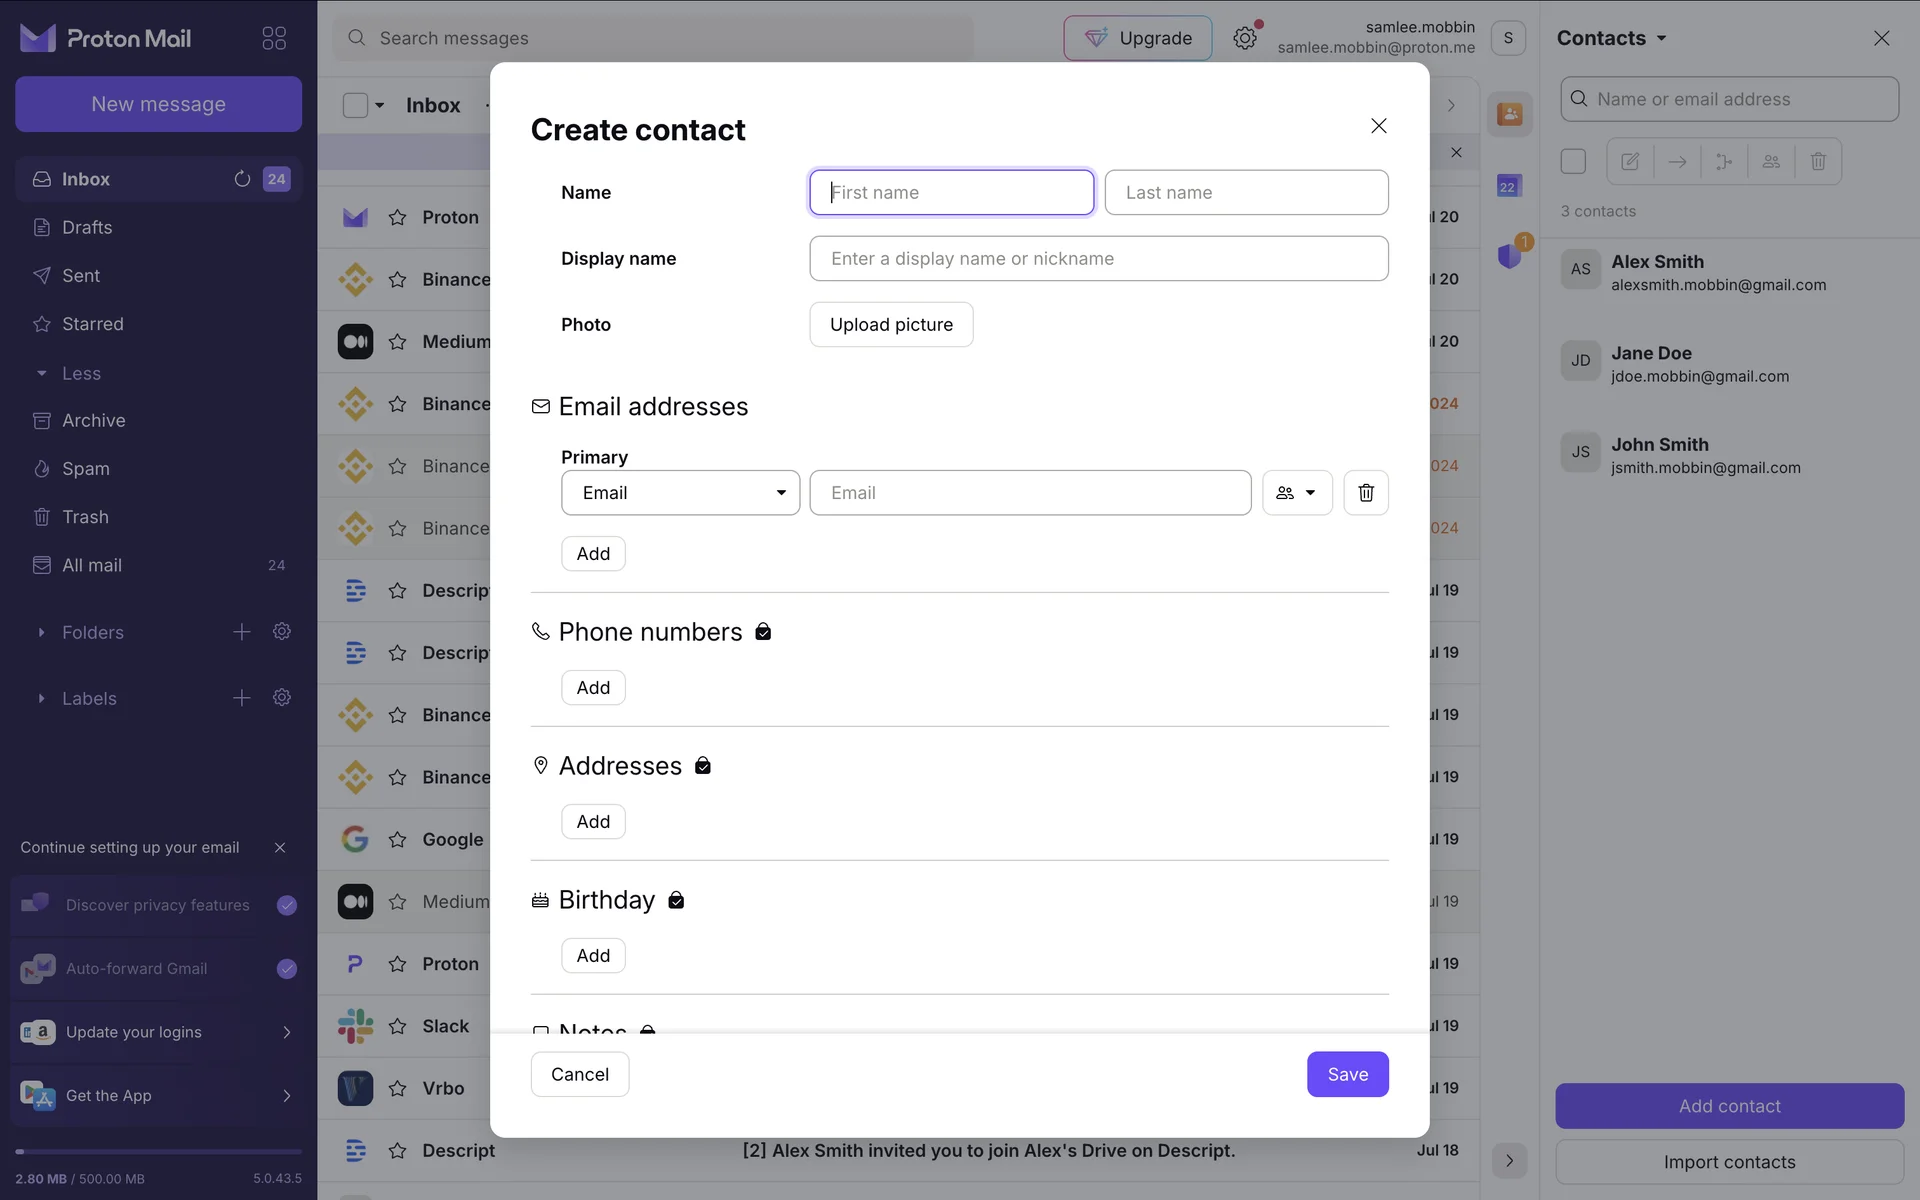Viewport: 1920px width, 1200px height.
Task: Open the Contacts panel title dropdown
Action: [x=1611, y=38]
